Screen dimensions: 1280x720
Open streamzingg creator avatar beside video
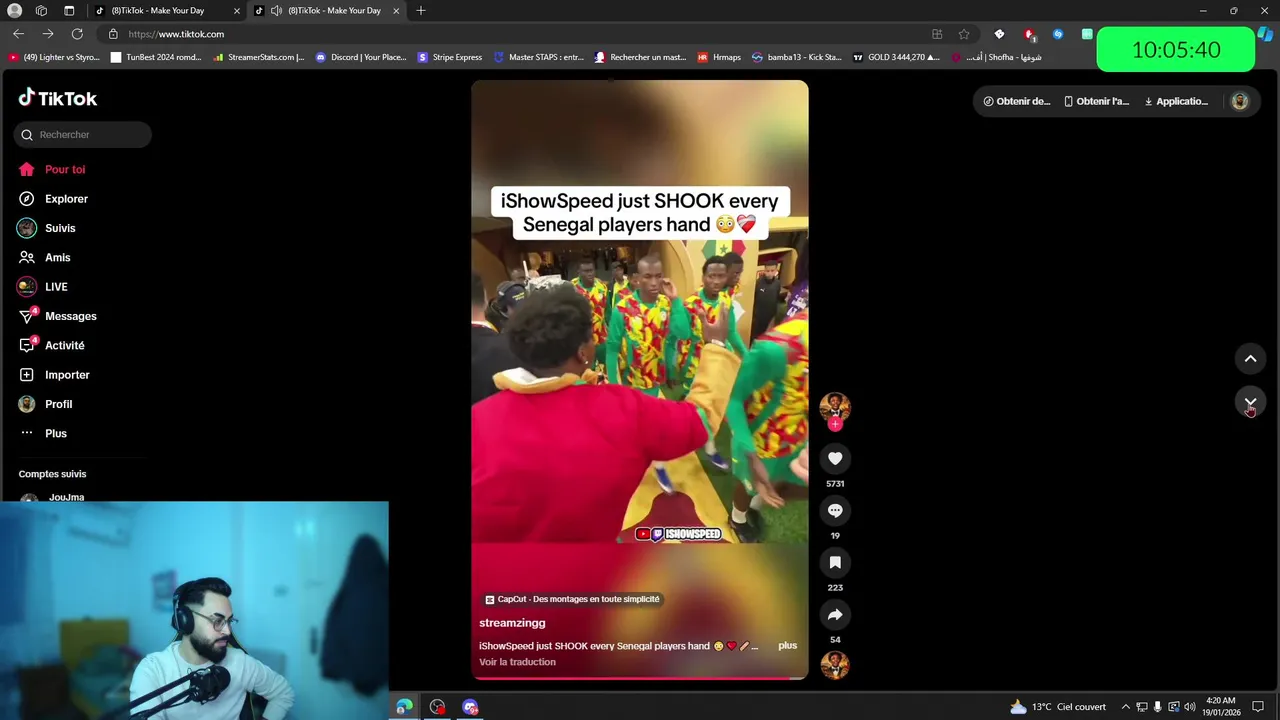click(x=835, y=406)
